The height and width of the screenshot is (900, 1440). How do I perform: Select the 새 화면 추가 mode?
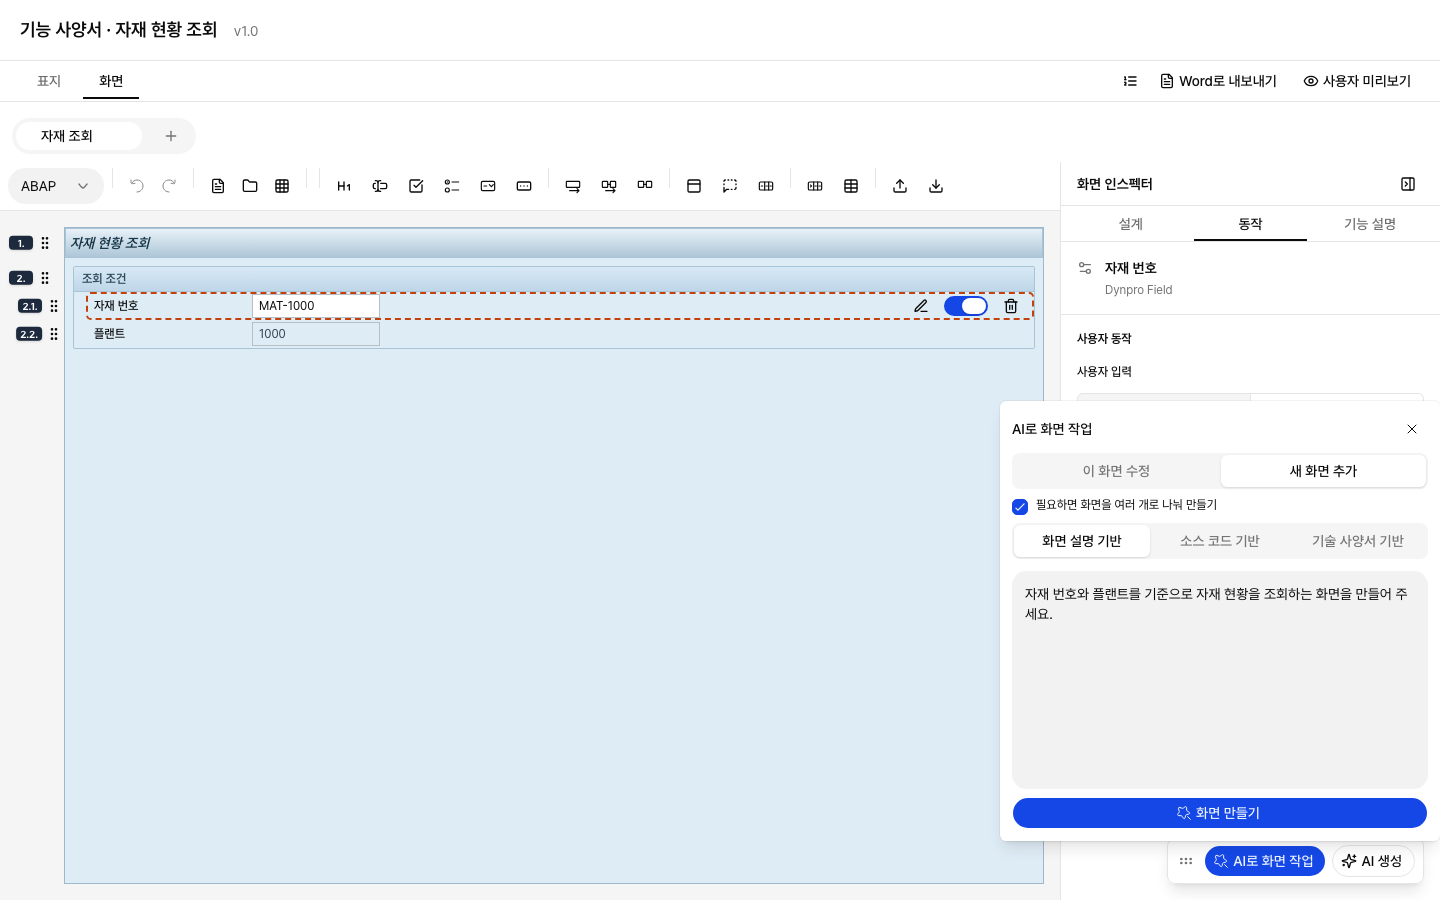[1323, 471]
